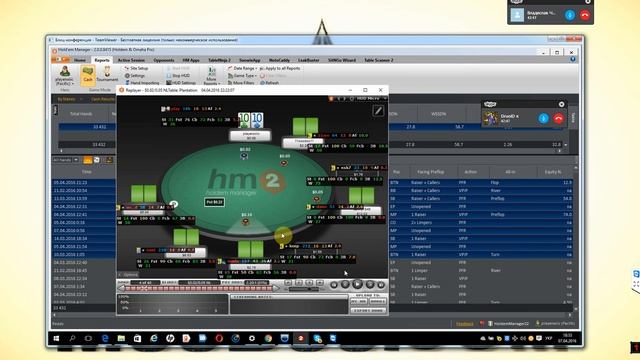Open Opera from the taskbar
Viewport: 640px width, 360px height.
tap(219, 338)
